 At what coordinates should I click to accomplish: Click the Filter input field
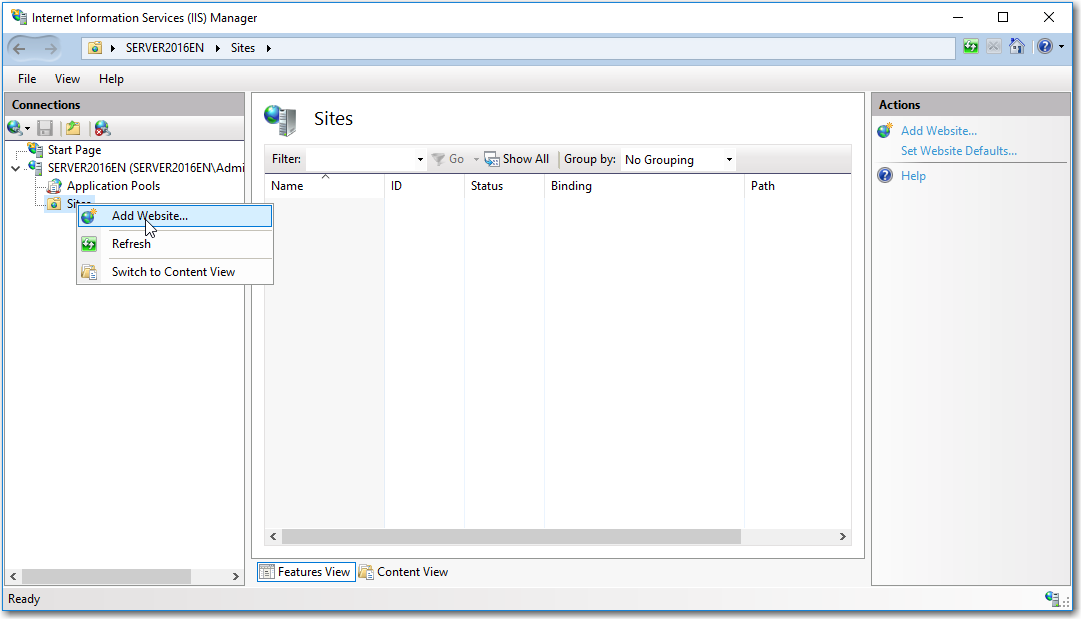[361, 159]
